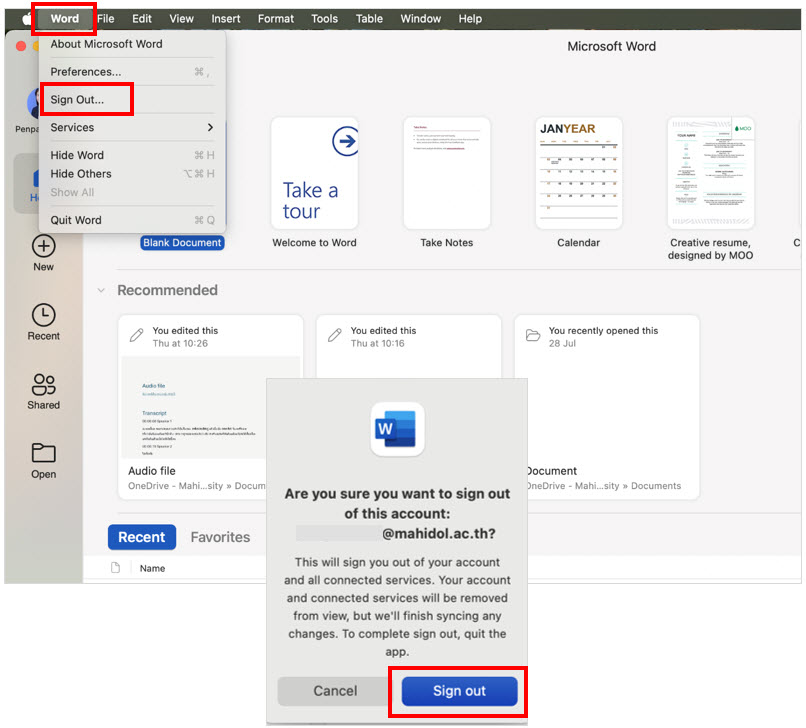This screenshot has width=806, height=728.
Task: Open the Shared sidebar icon
Action: [x=43, y=385]
